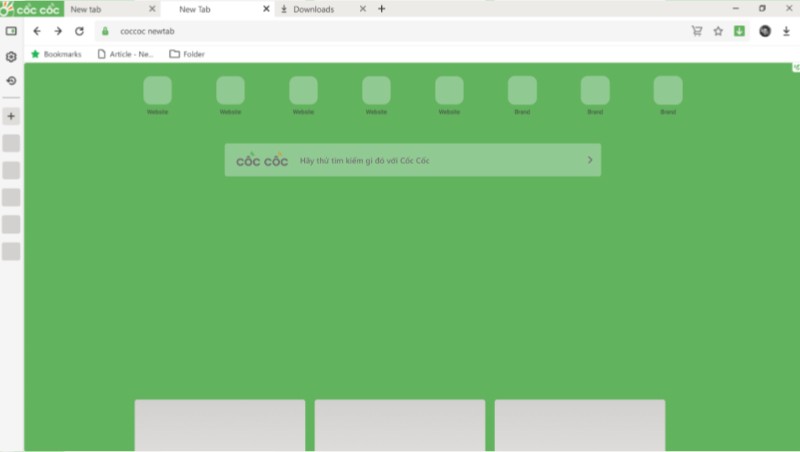The height and width of the screenshot is (452, 800).
Task: Switch to the first New tab
Action: (x=86, y=9)
